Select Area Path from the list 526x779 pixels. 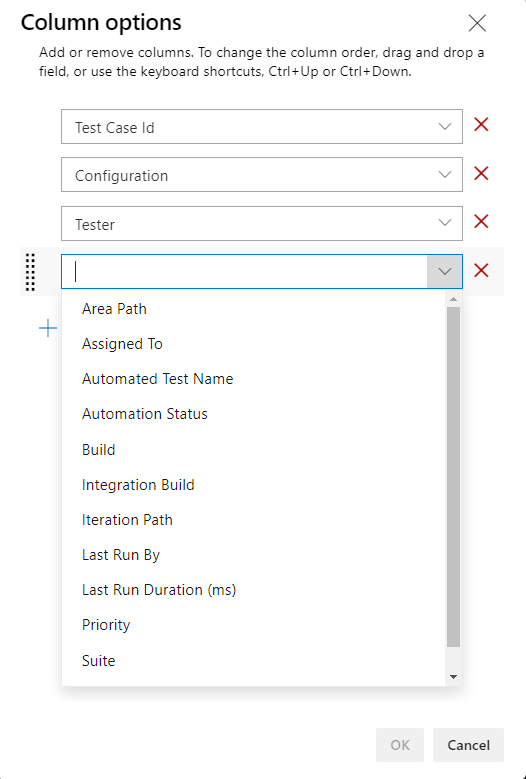254,309
